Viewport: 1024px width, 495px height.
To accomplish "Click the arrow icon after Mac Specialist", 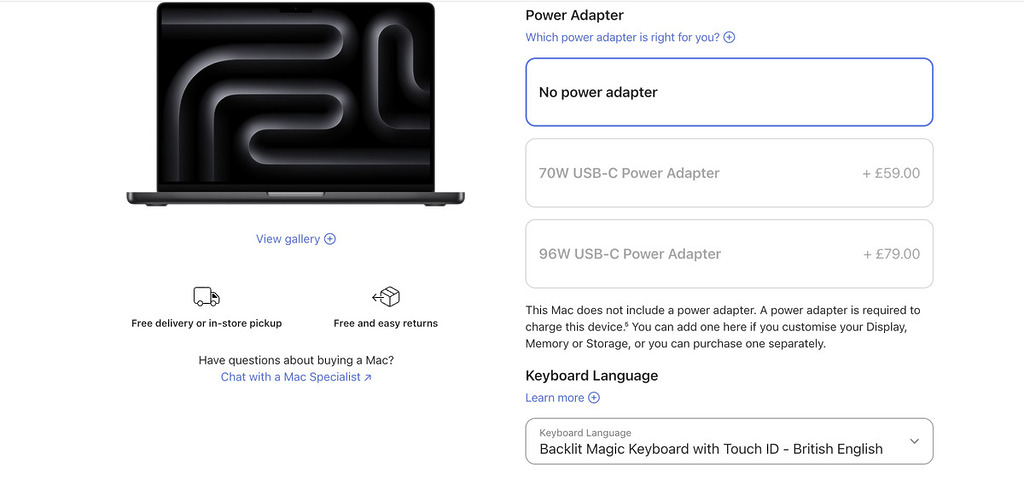I will pyautogui.click(x=368, y=378).
